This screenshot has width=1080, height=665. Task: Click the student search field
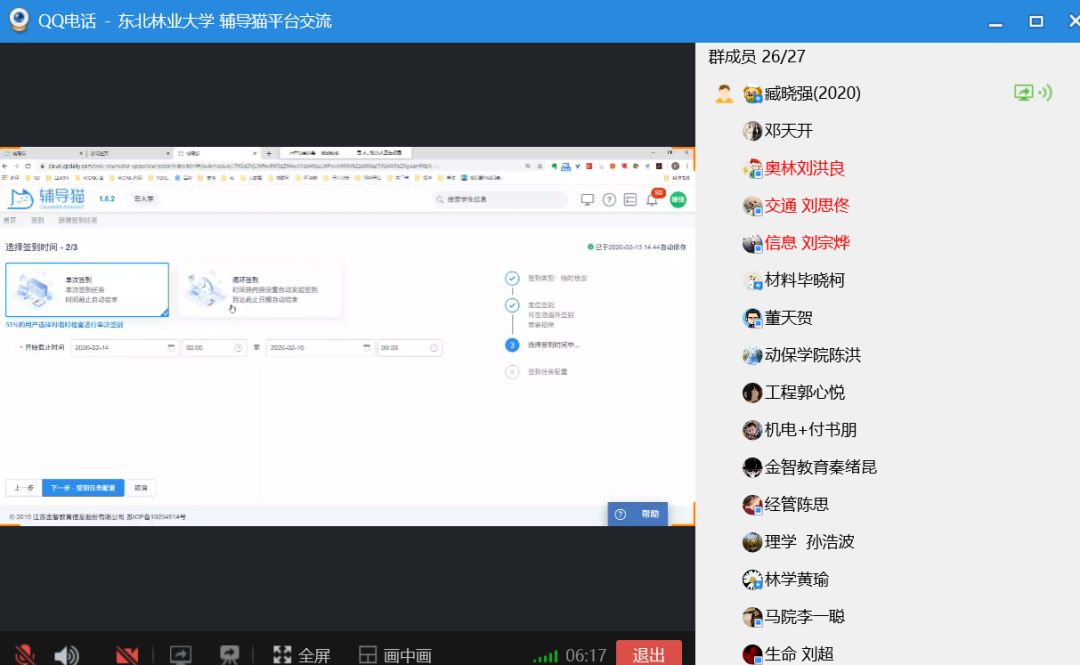[499, 199]
